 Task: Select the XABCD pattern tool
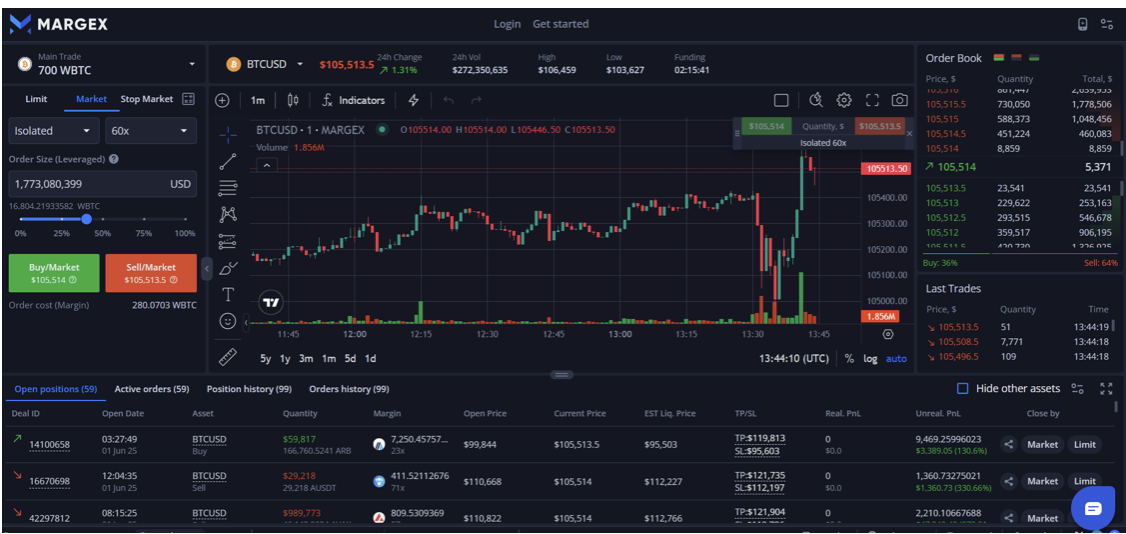click(228, 214)
